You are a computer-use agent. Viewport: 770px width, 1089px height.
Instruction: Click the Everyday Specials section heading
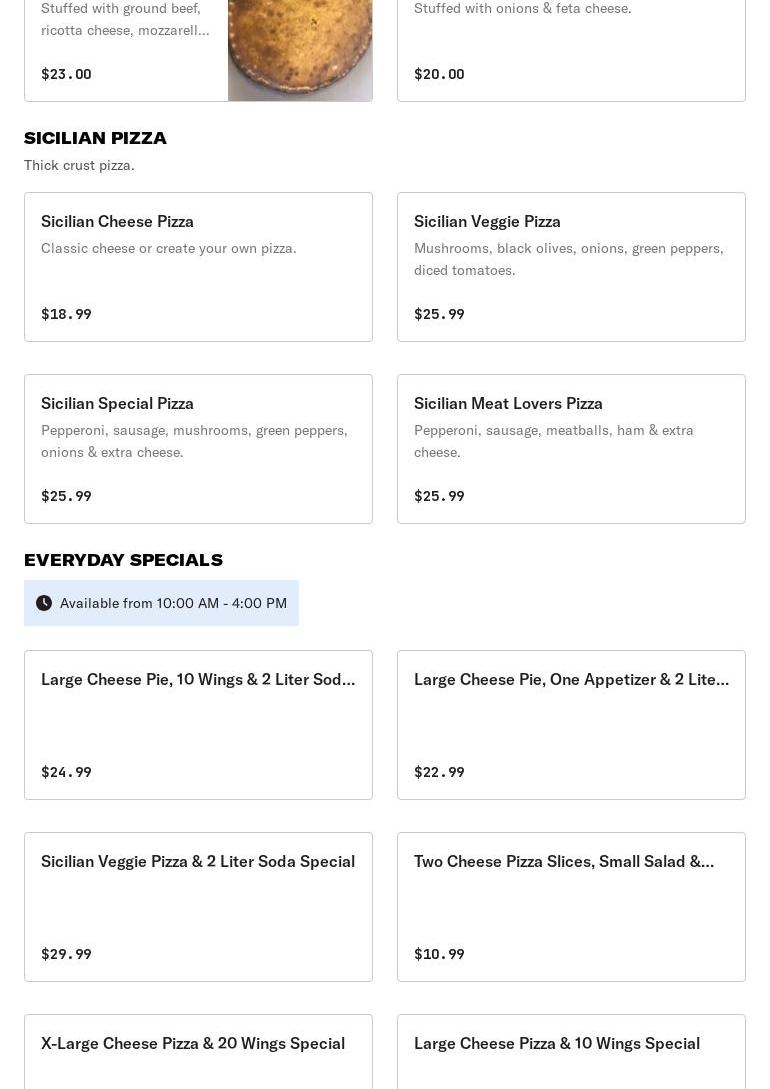click(x=123, y=560)
